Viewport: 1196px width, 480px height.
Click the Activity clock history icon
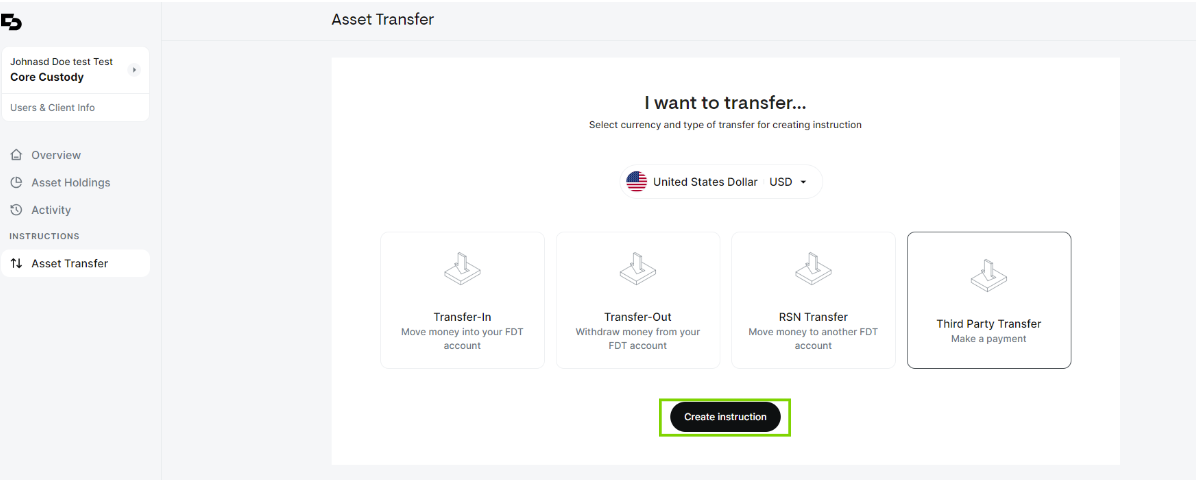16,210
